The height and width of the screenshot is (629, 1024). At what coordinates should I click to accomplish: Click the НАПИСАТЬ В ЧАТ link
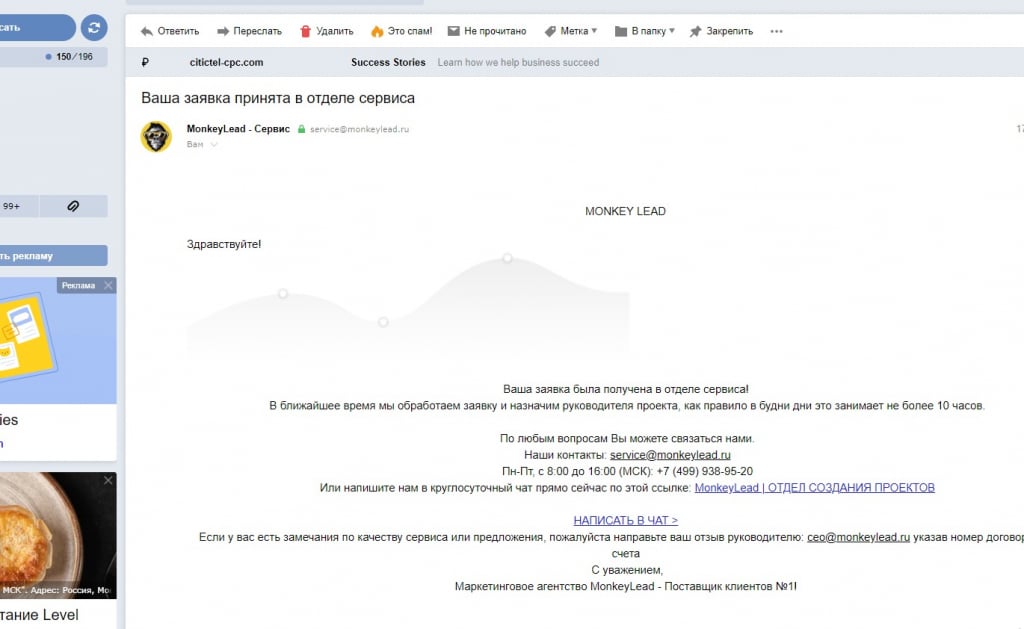point(626,521)
